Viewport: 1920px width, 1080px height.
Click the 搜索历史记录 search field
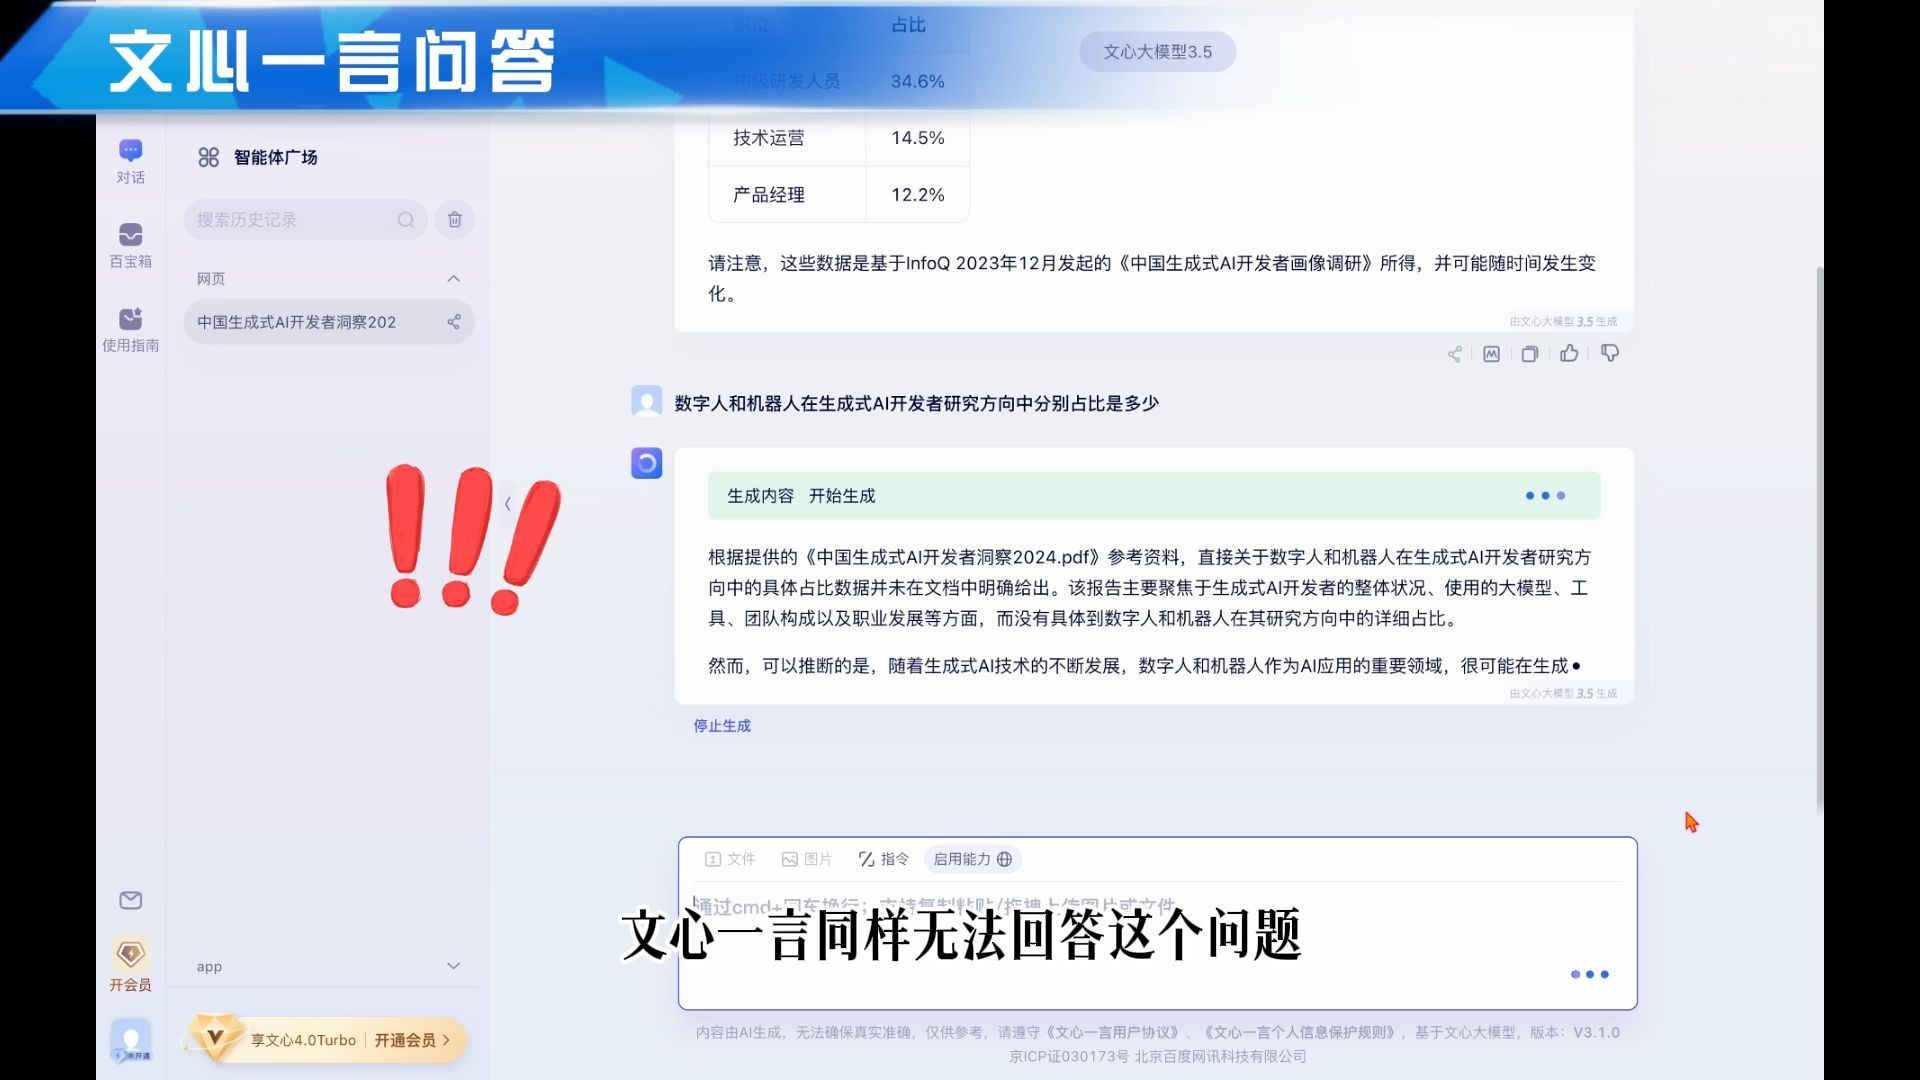290,220
